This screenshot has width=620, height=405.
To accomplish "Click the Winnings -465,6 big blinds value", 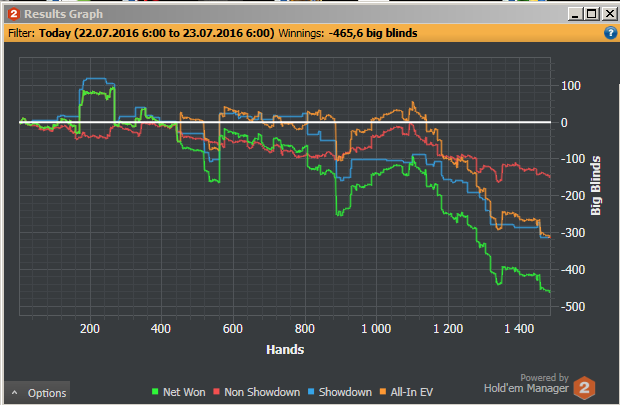I will click(x=373, y=33).
